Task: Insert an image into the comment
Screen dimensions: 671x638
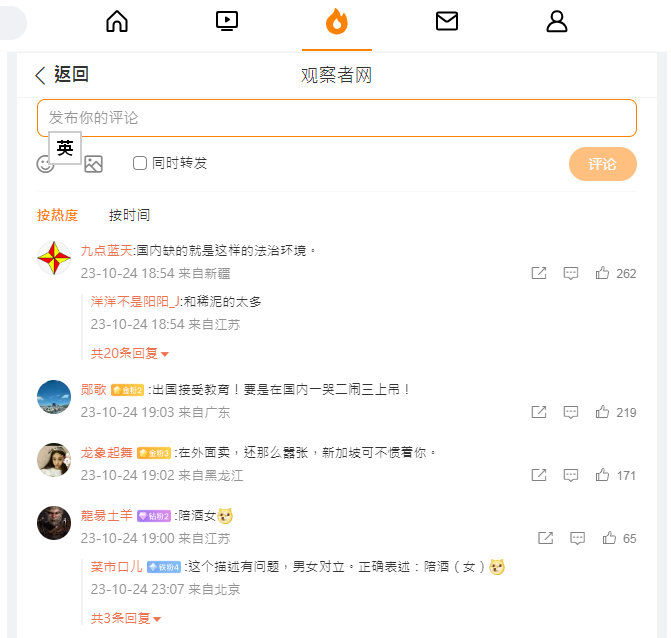Action: (x=93, y=164)
